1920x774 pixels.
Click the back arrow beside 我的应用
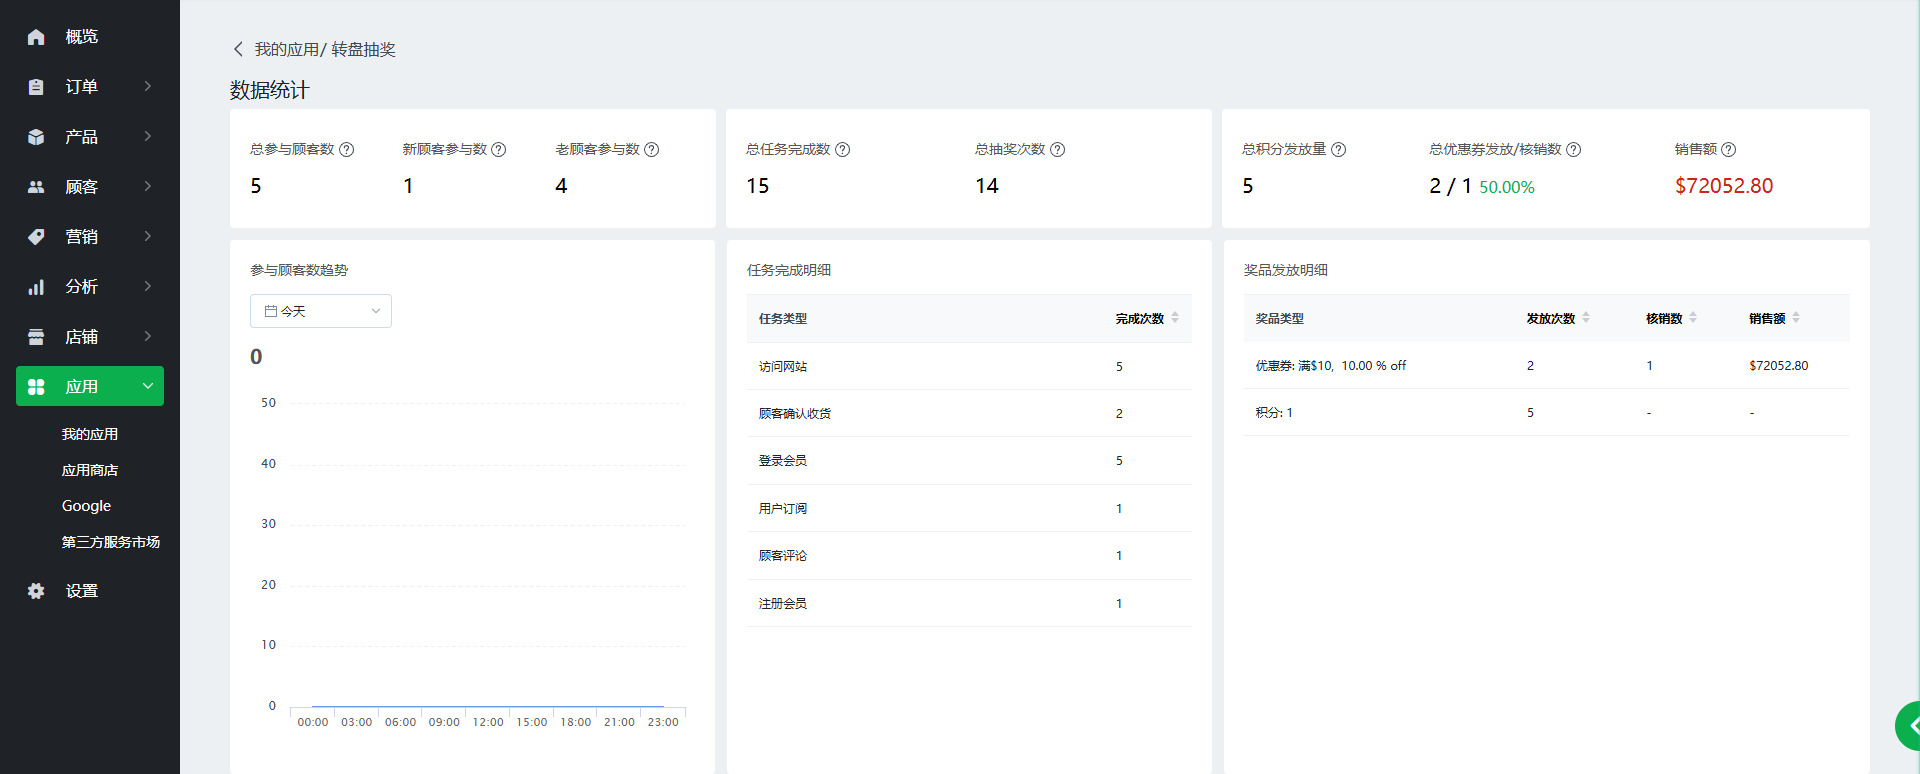click(x=238, y=49)
